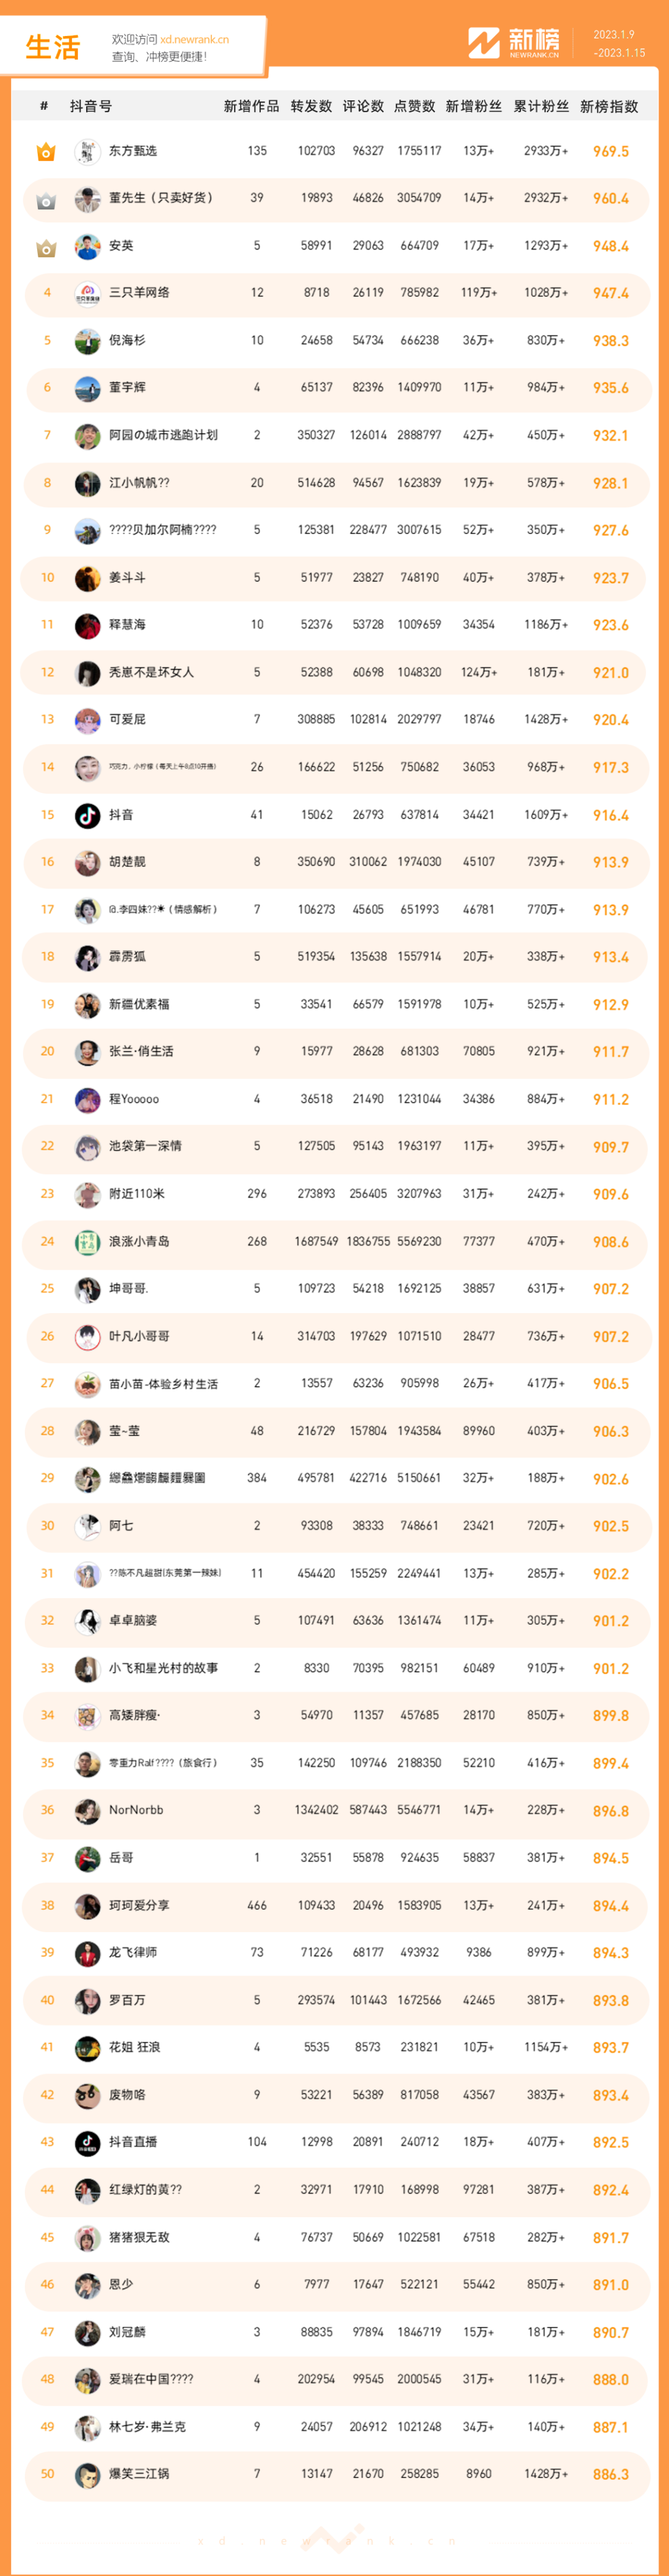Click 抖音直播 avatar icon

87,2142
